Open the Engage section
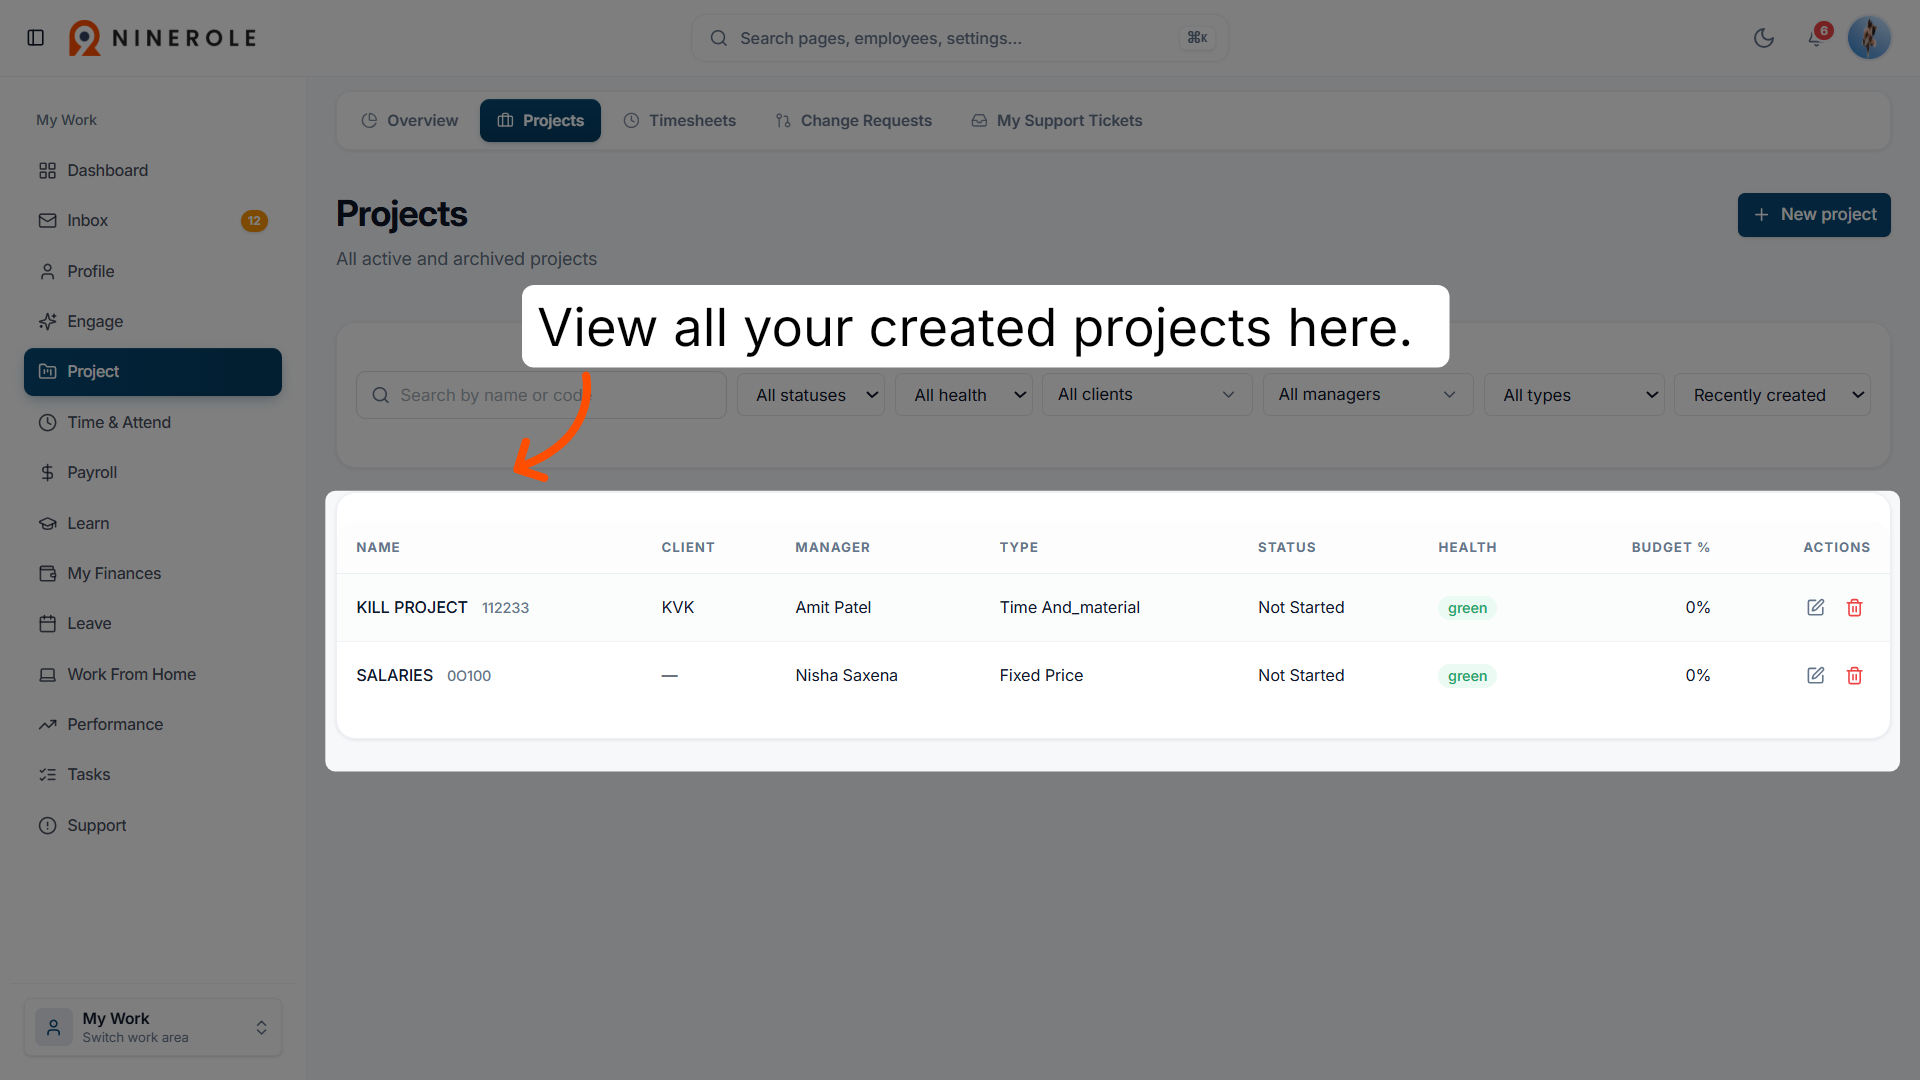The width and height of the screenshot is (1920, 1080). click(x=153, y=321)
